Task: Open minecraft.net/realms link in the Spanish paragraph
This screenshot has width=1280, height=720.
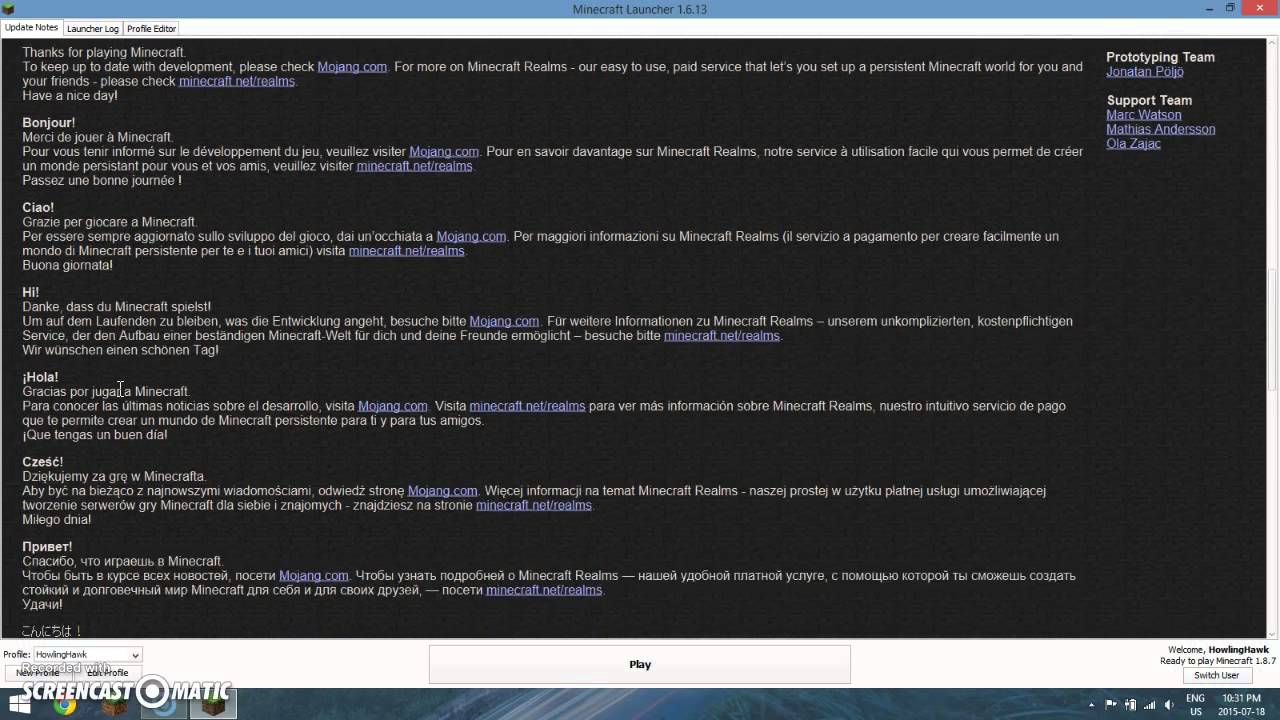Action: point(527,406)
